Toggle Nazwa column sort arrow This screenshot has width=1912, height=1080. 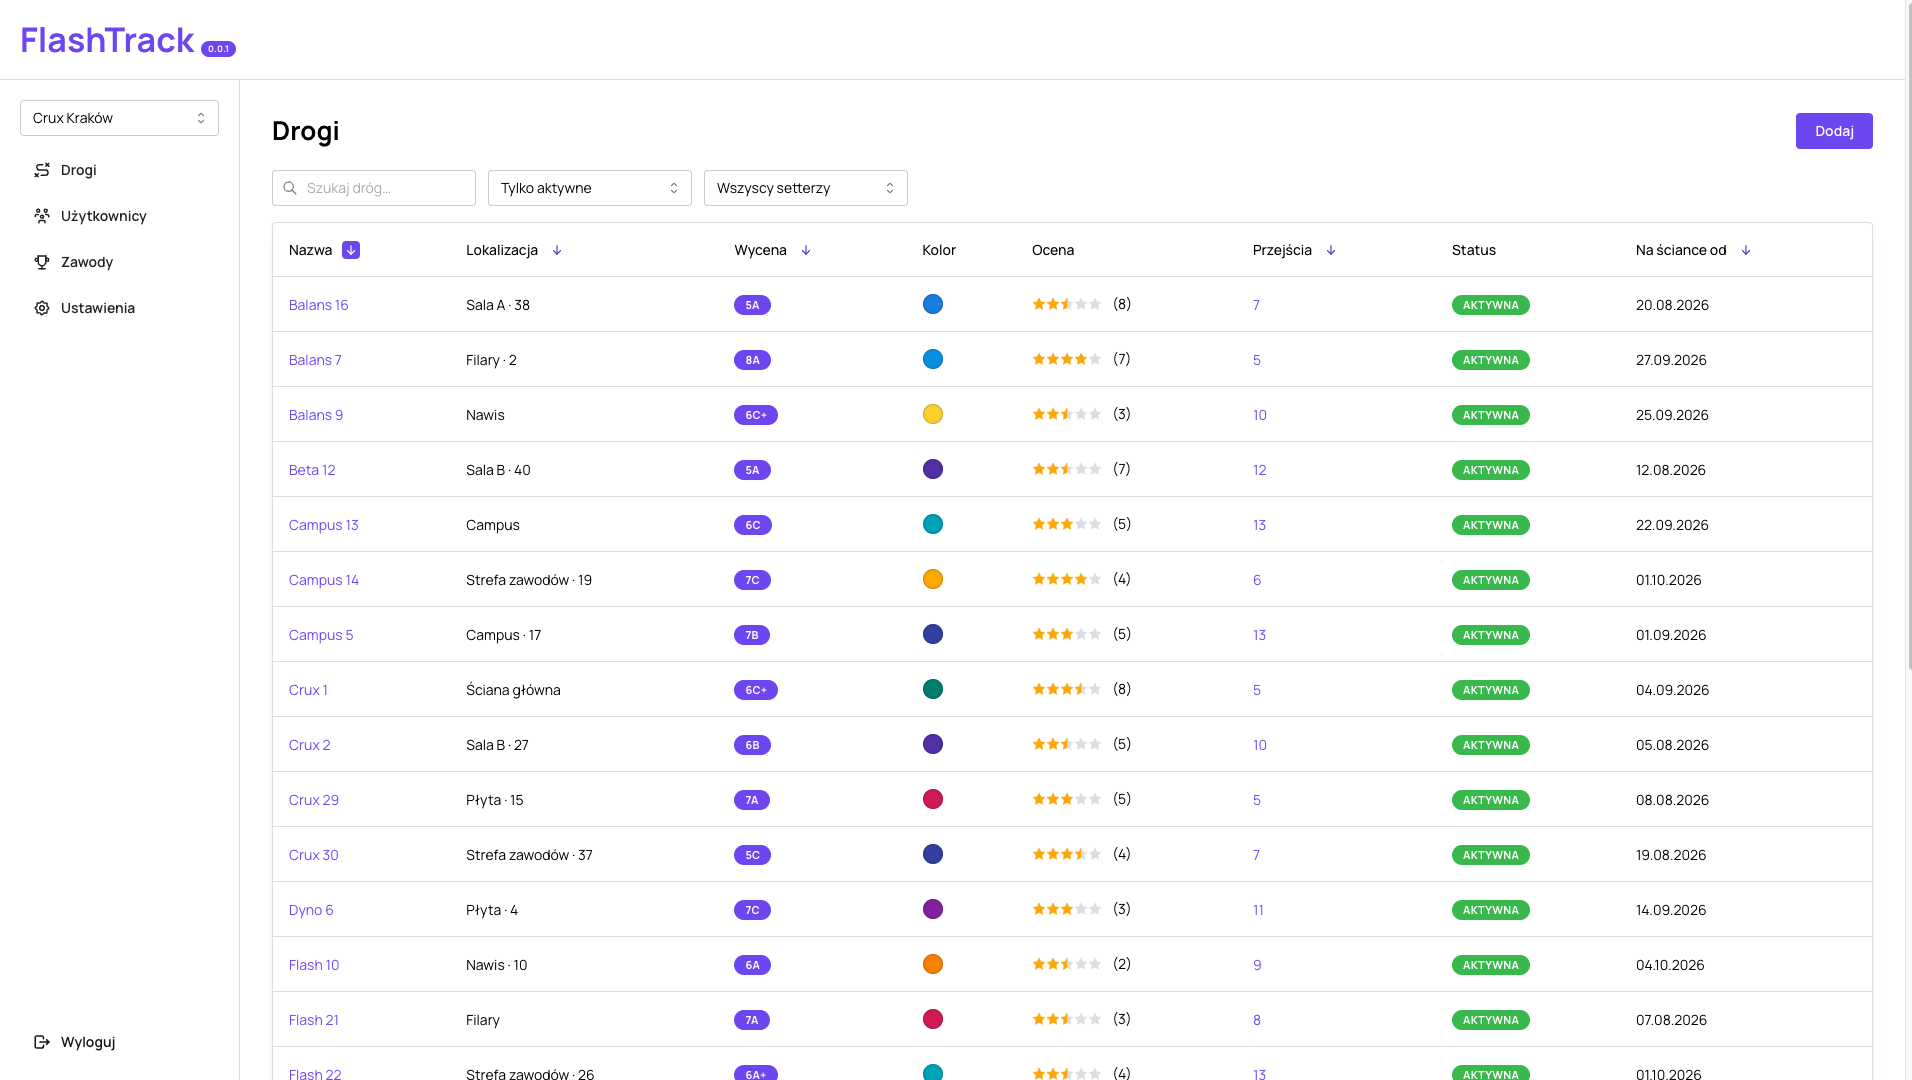[x=351, y=250]
